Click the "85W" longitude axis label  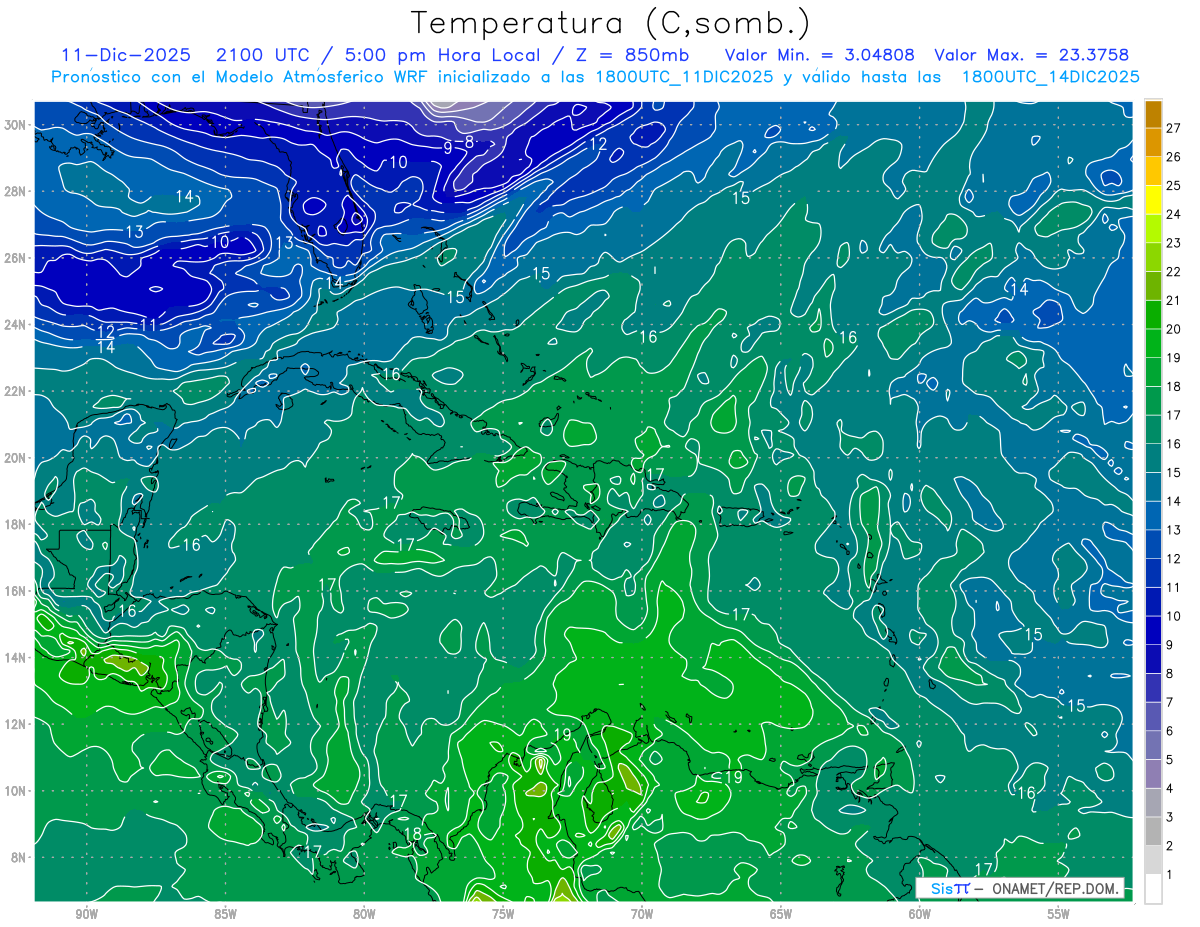tap(225, 914)
